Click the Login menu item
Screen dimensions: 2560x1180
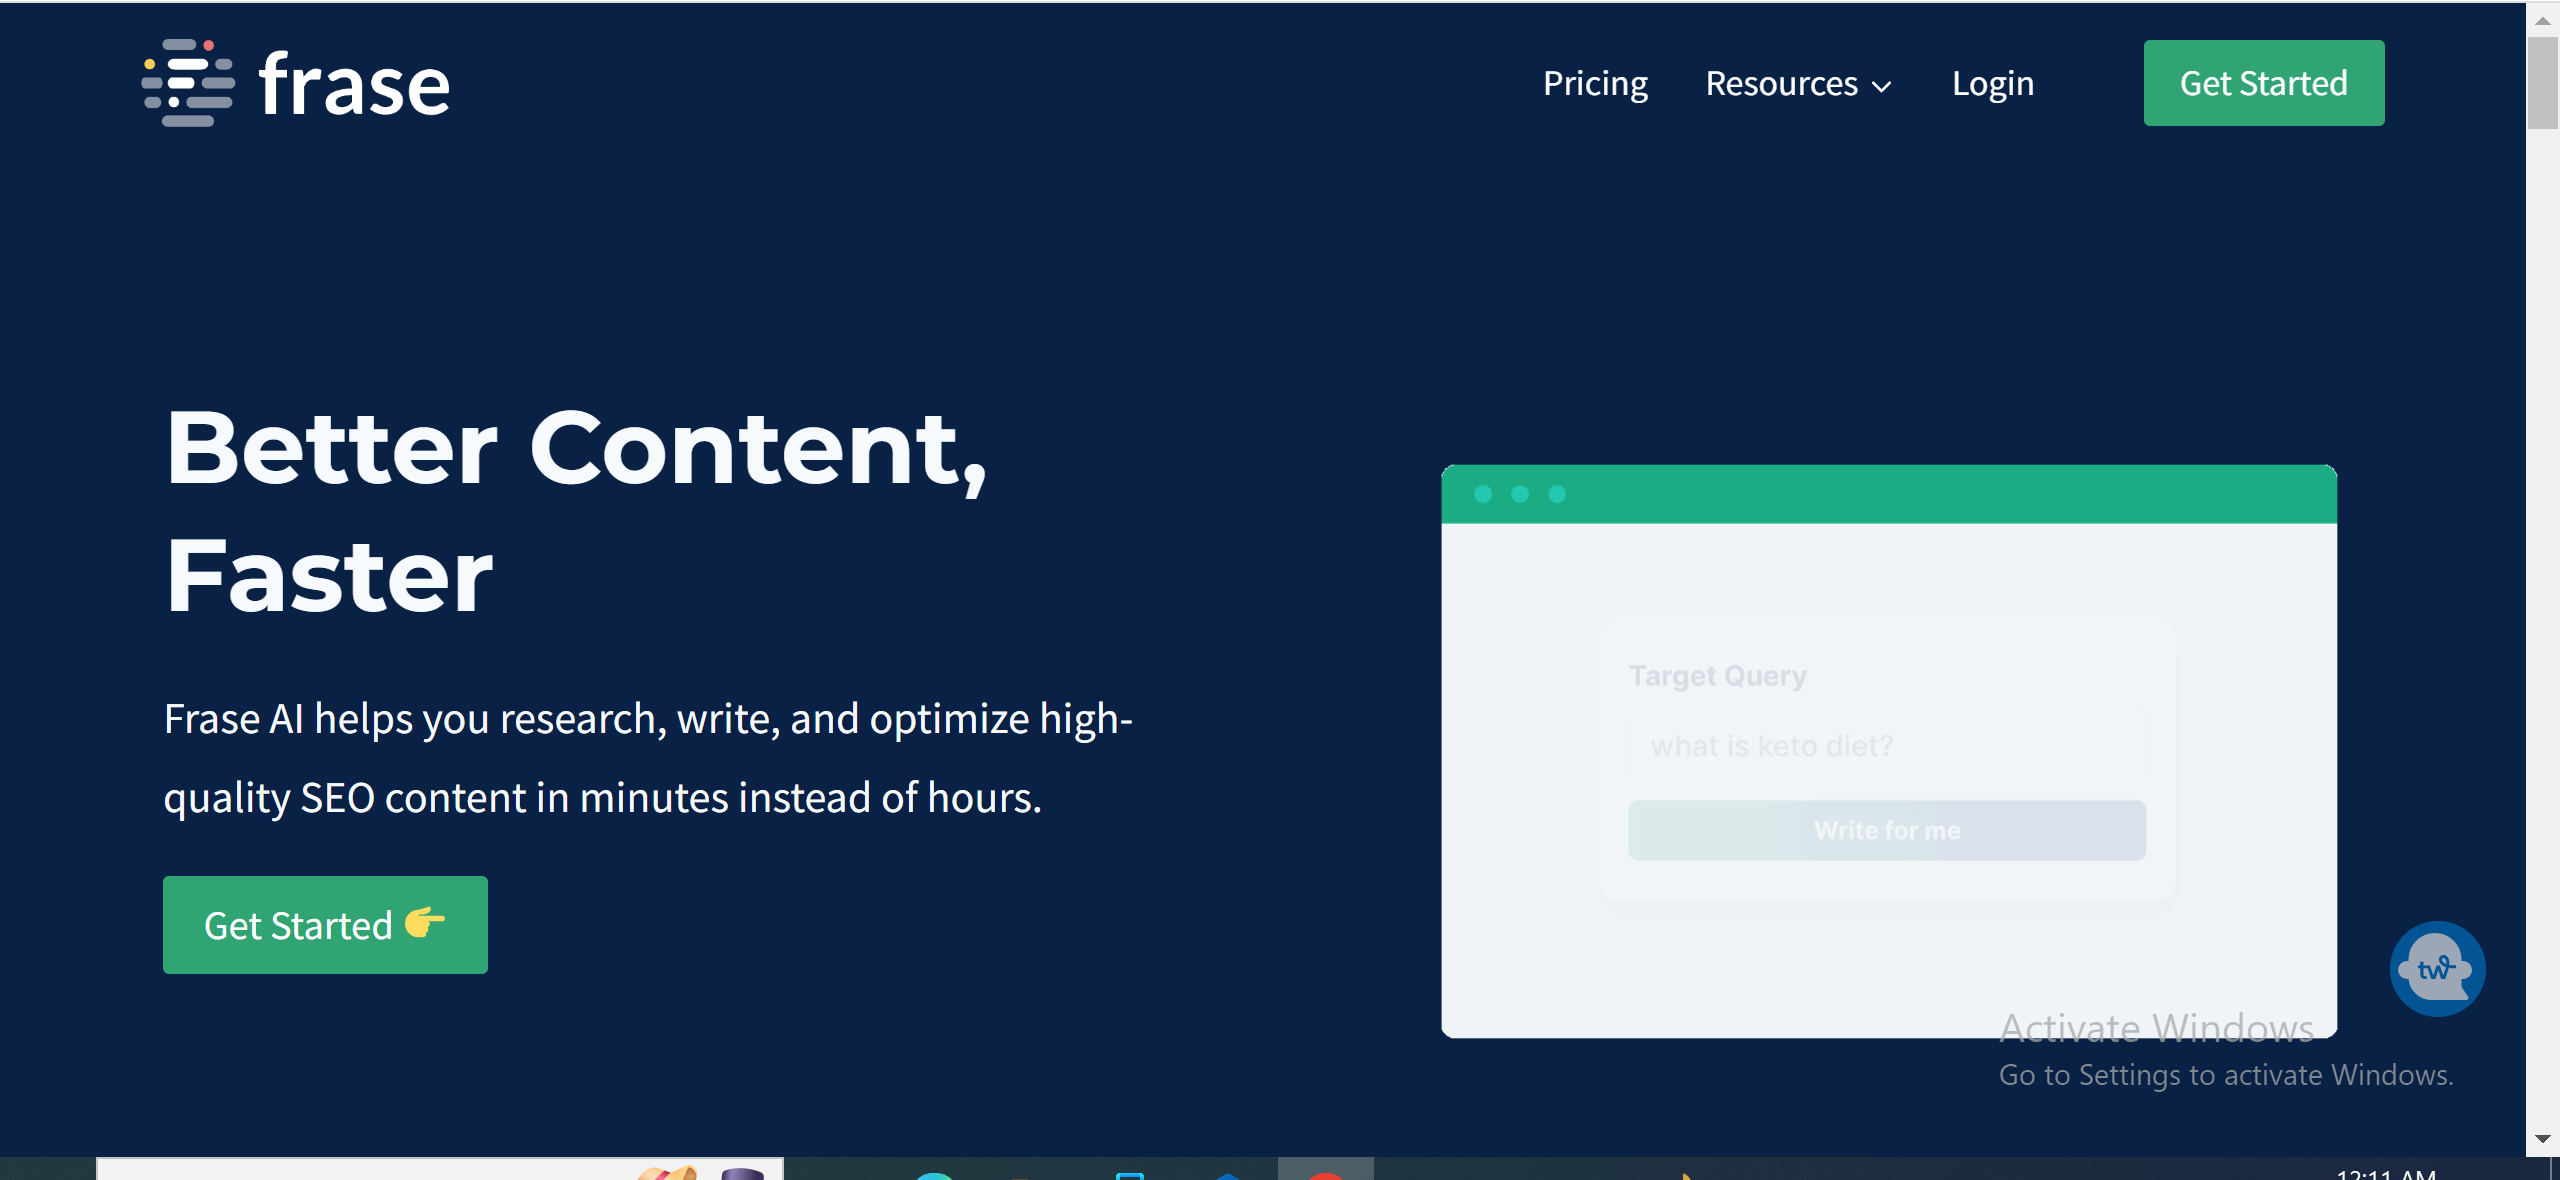coord(1993,82)
